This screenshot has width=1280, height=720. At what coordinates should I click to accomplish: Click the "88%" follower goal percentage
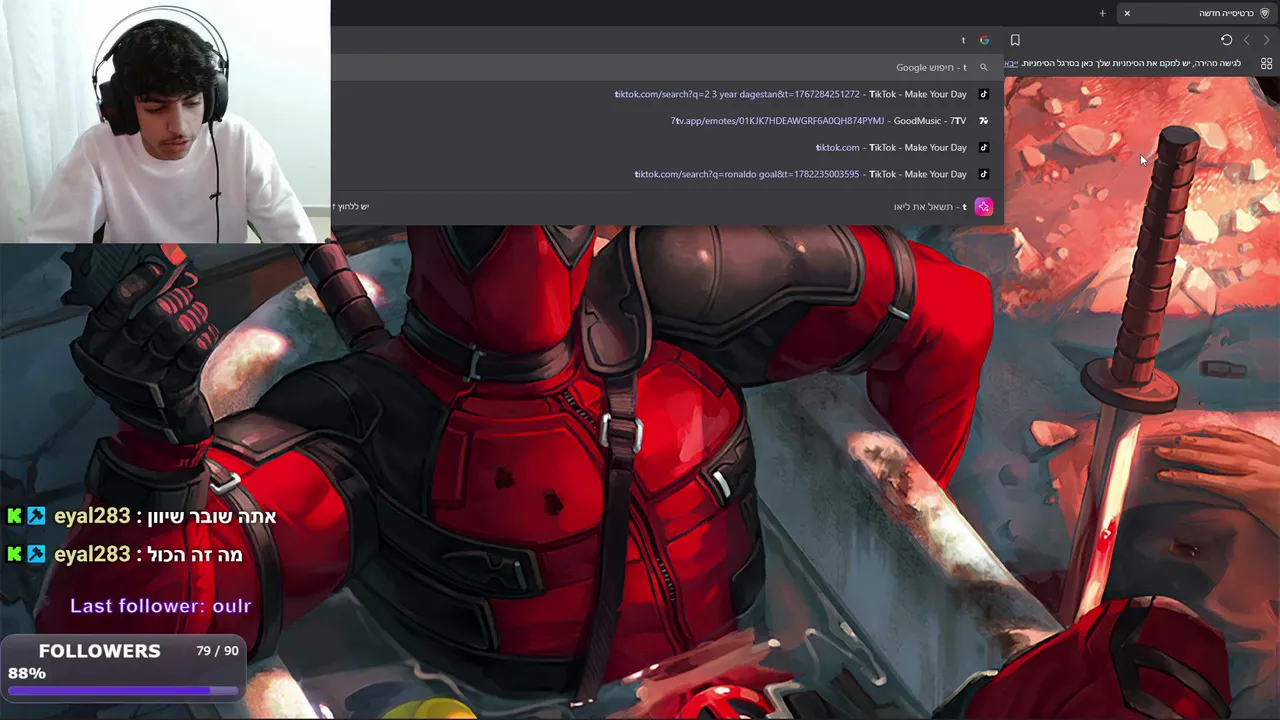(x=27, y=673)
